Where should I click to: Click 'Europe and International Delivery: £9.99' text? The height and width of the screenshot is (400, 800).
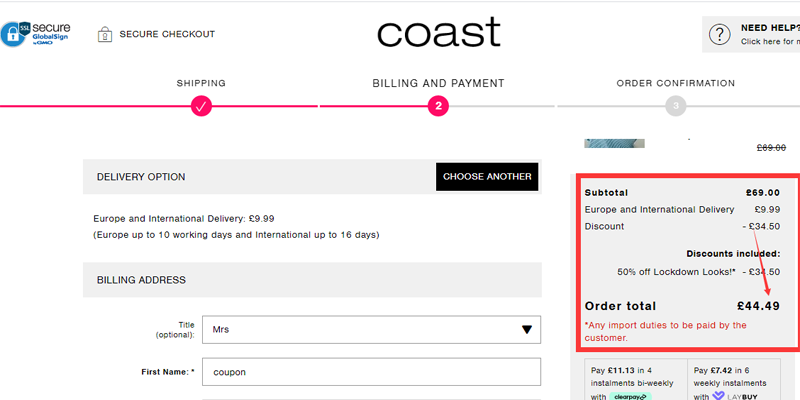point(184,219)
